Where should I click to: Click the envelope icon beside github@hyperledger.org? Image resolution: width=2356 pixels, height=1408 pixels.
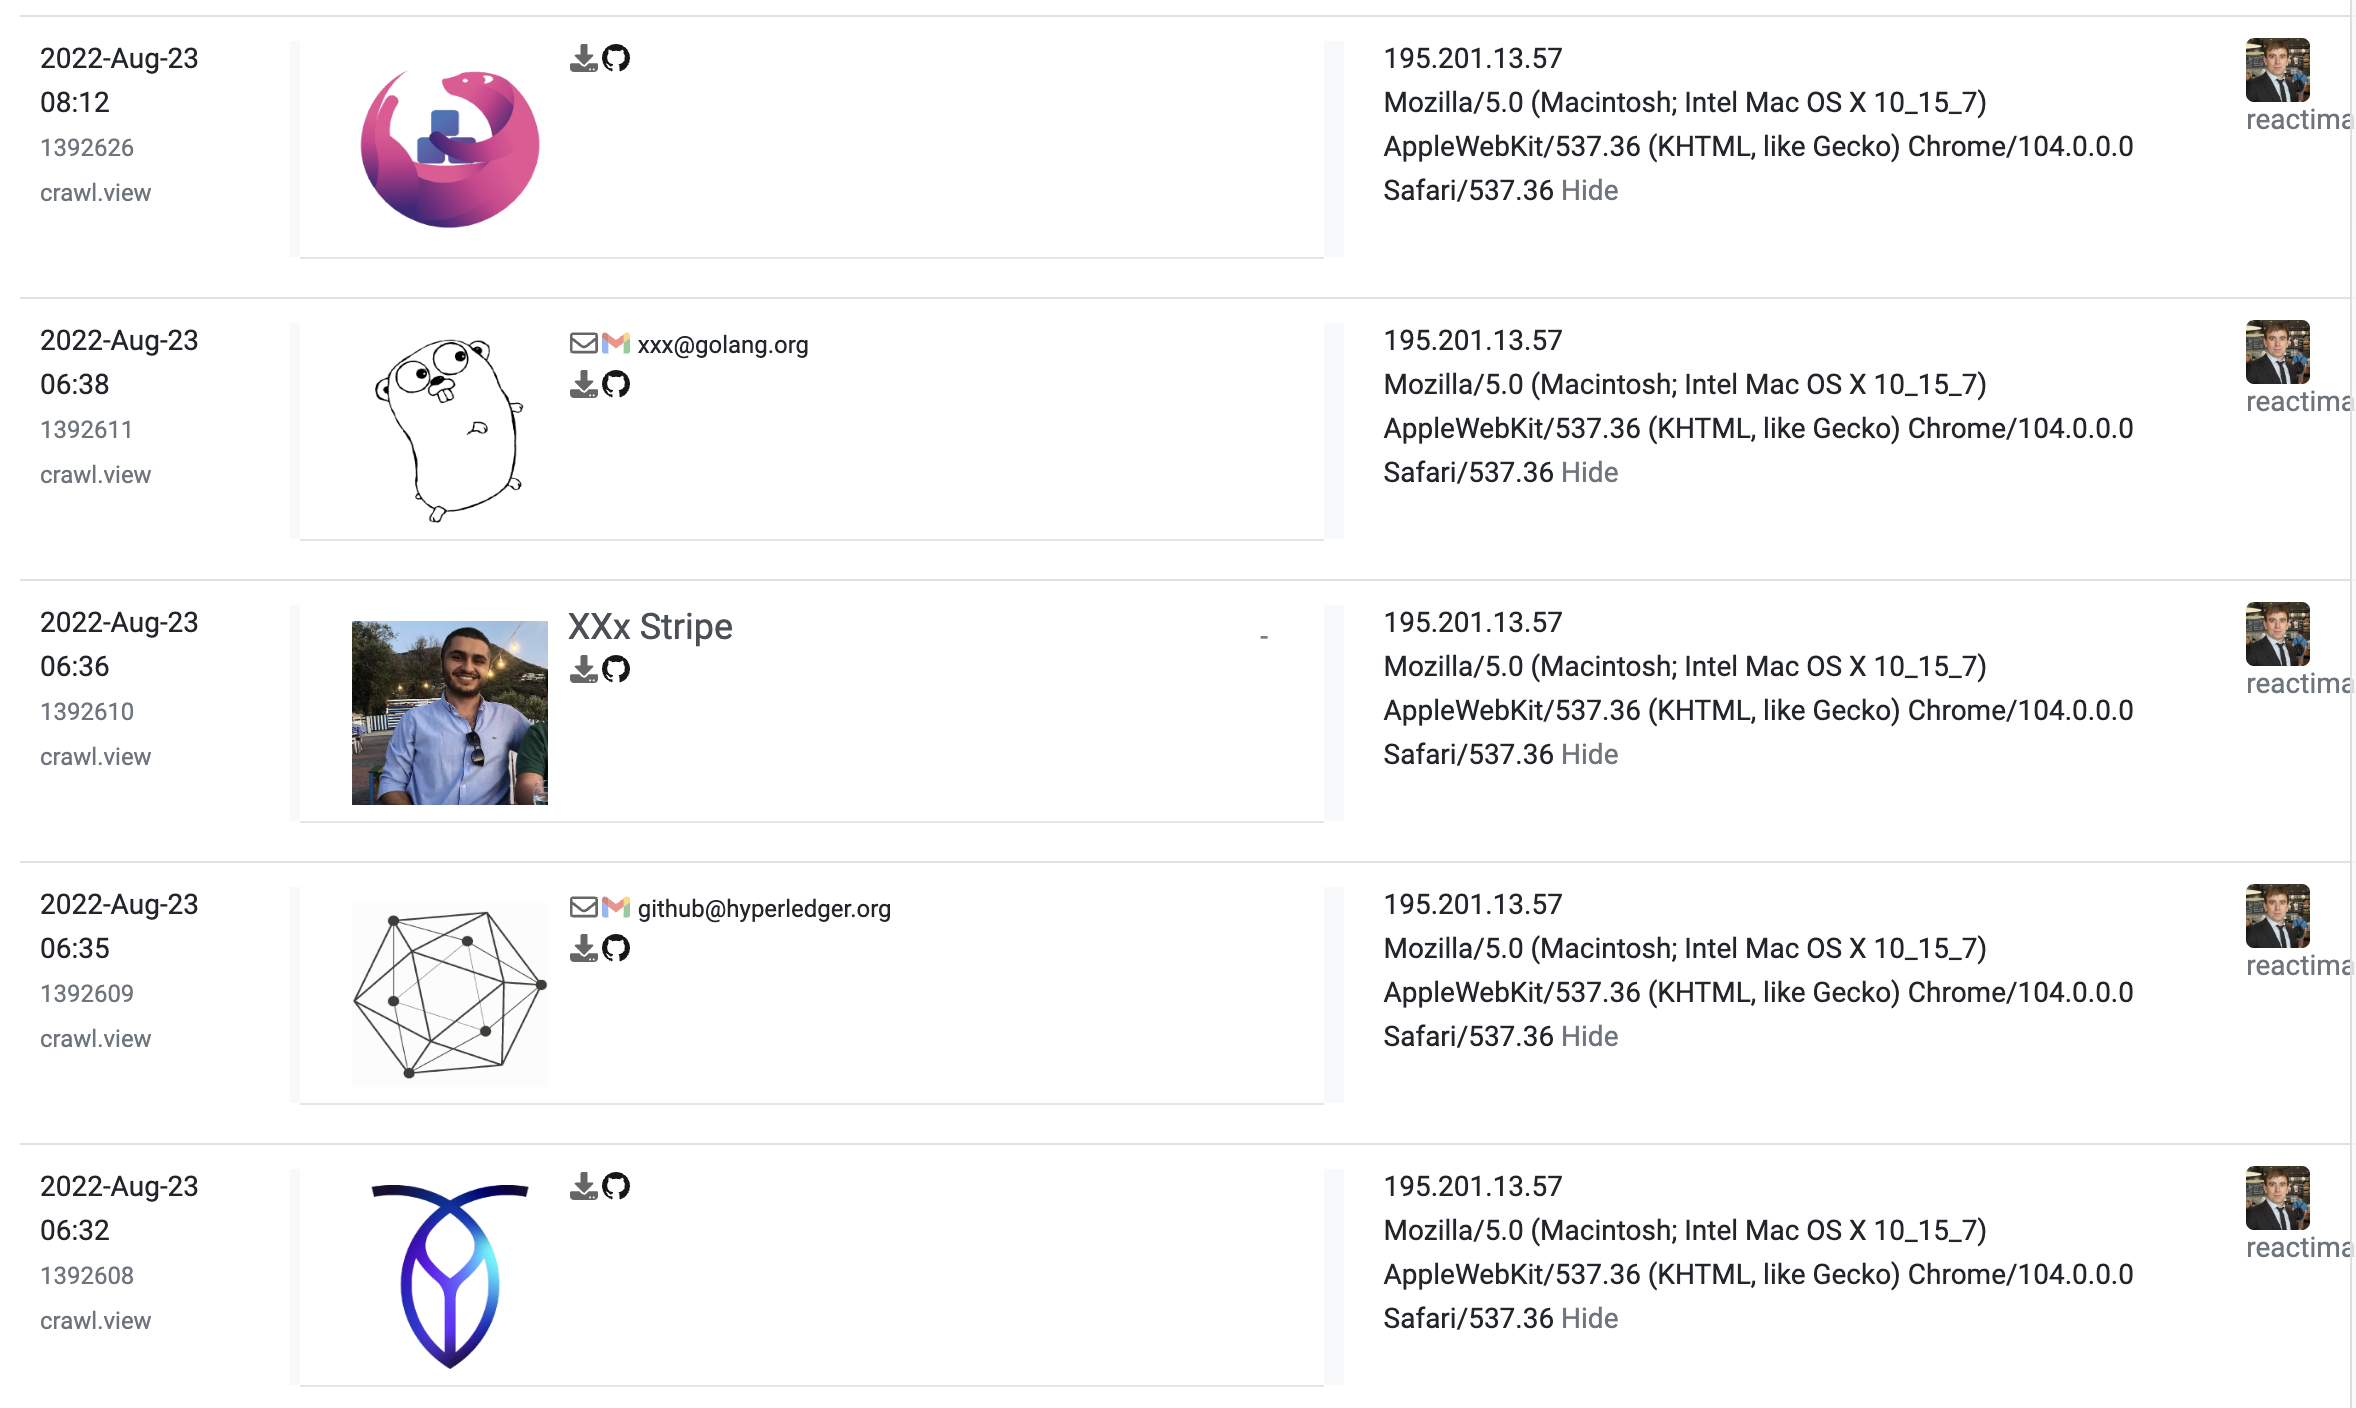(x=583, y=908)
